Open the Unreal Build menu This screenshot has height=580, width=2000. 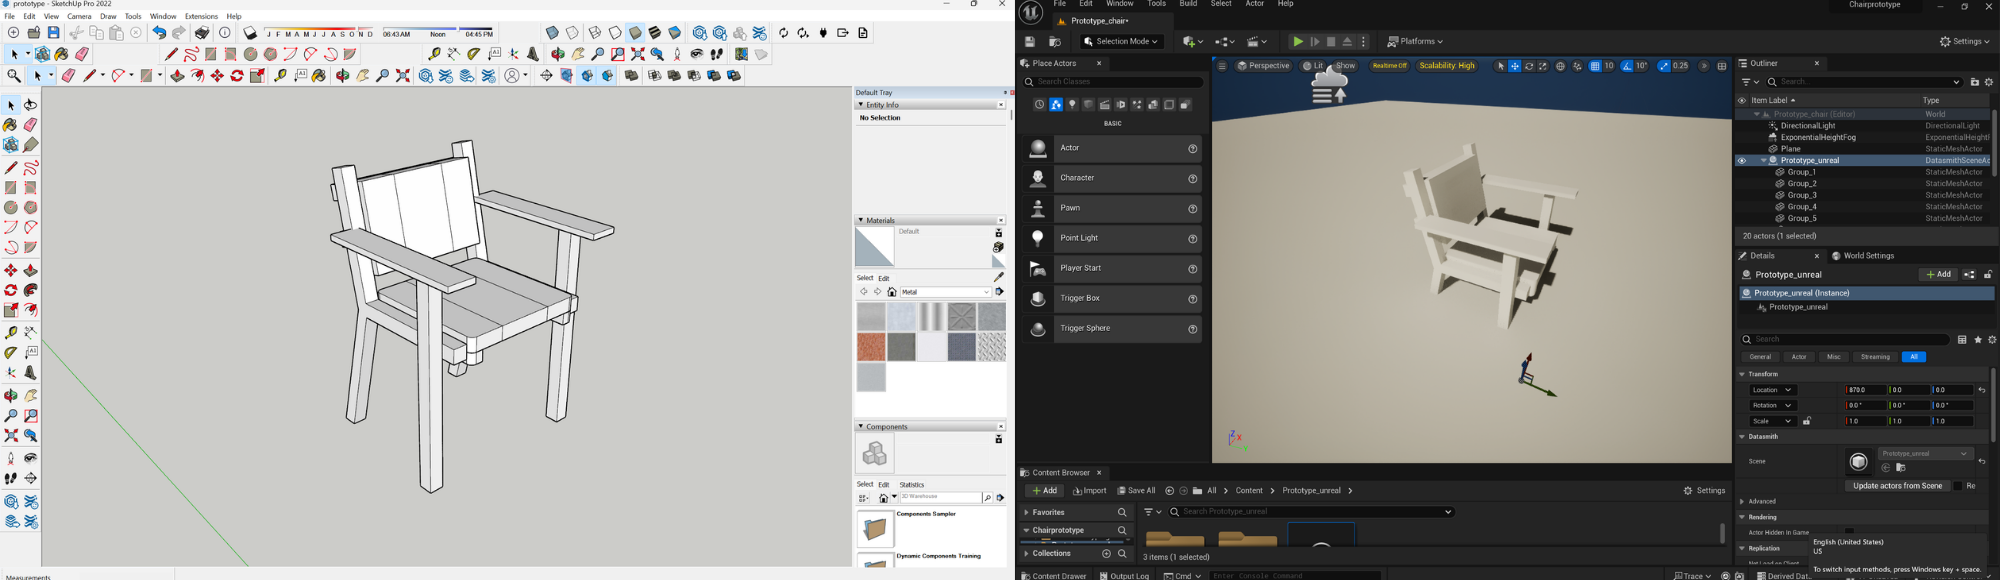coord(1188,4)
